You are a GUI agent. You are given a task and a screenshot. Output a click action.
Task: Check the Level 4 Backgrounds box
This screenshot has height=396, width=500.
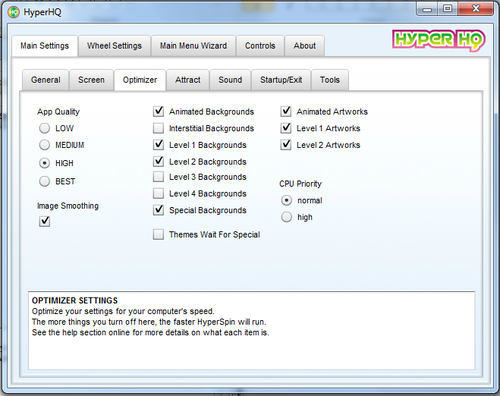click(x=158, y=194)
